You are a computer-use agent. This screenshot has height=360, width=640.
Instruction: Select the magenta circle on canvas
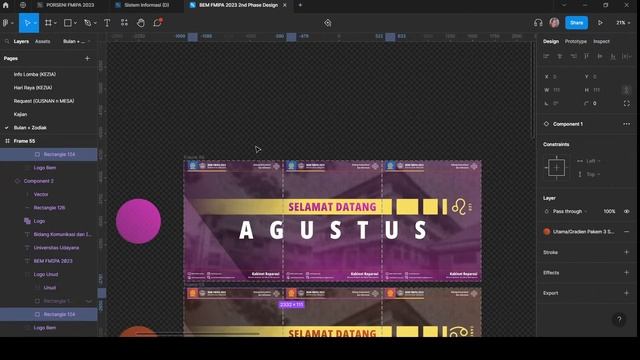138,221
